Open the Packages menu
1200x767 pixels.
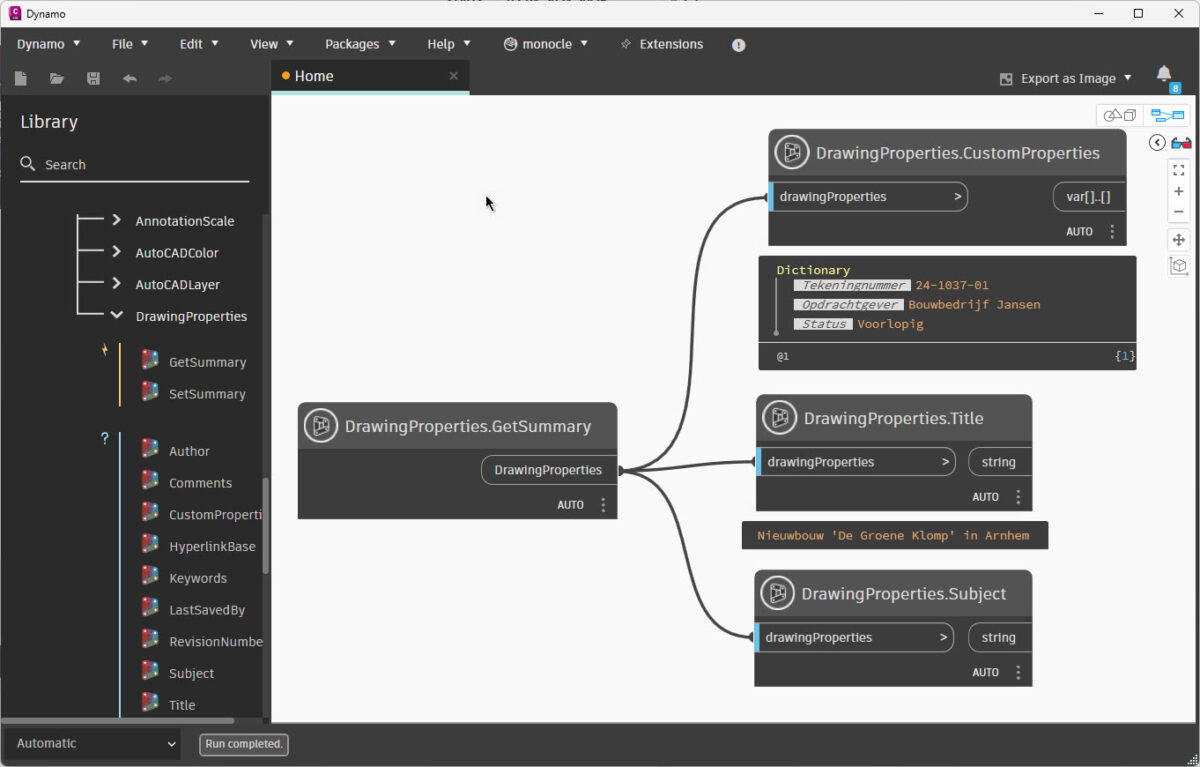[x=360, y=44]
